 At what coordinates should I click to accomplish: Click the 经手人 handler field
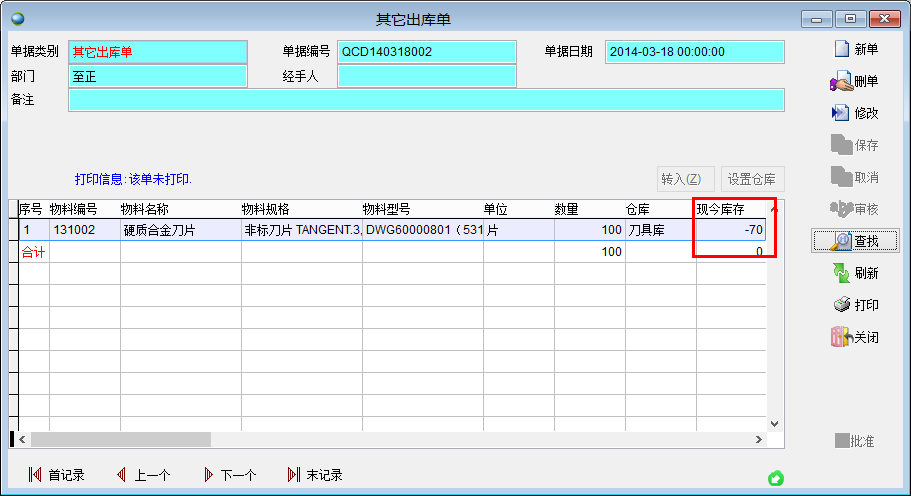coord(427,76)
